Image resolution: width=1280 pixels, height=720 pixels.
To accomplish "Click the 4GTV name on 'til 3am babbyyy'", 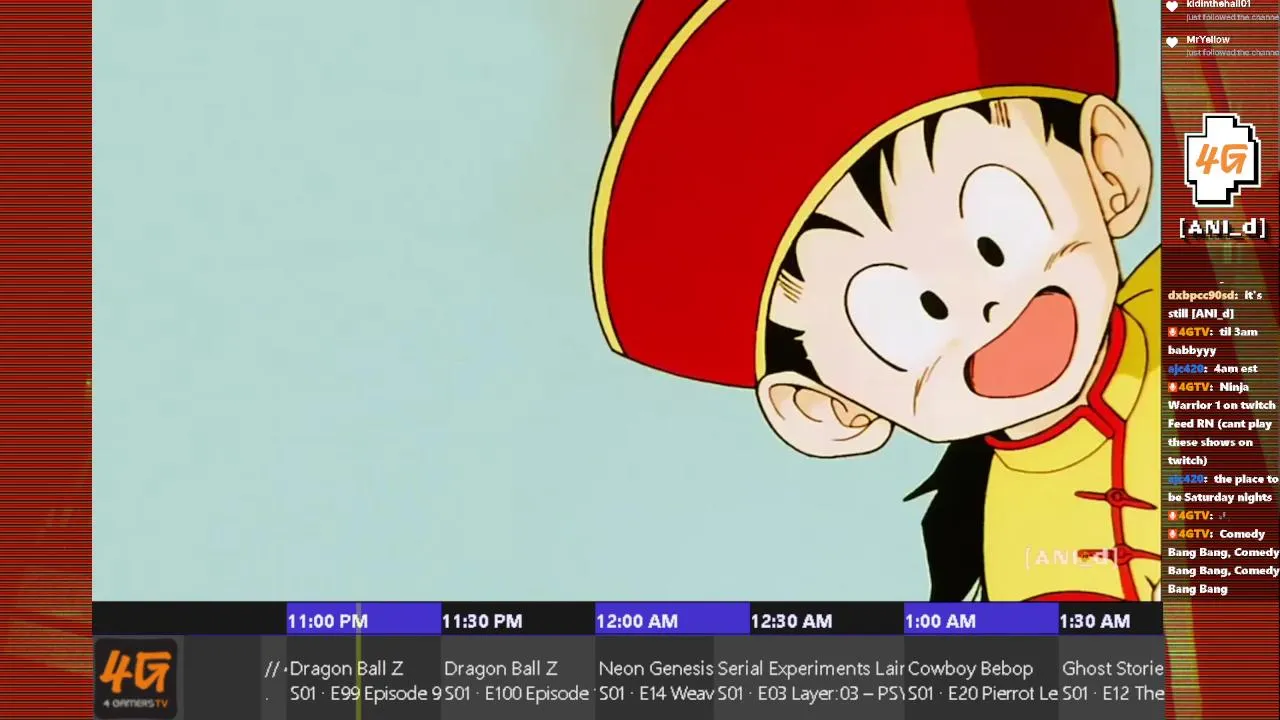I will (x=1193, y=332).
